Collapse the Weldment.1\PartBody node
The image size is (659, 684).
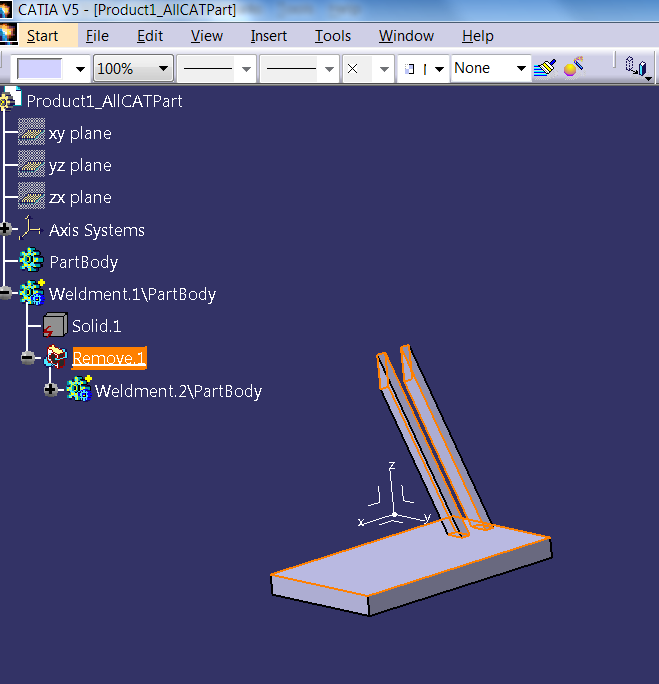tap(6, 293)
